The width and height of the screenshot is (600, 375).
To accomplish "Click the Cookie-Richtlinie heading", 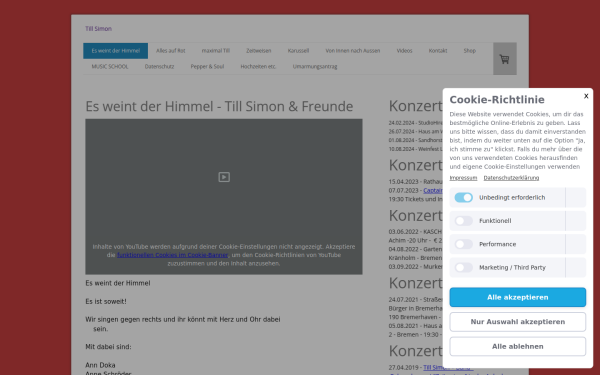I will click(497, 99).
